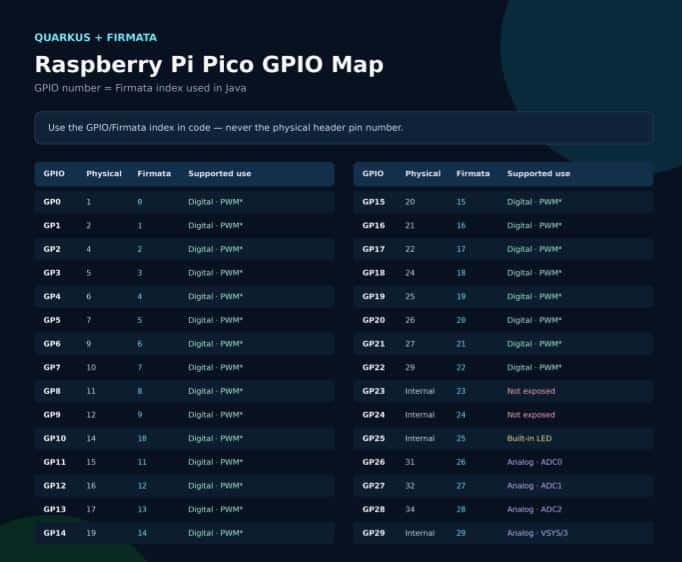Click the GPIO number subtitle text
Screen dimensions: 682x562
pyautogui.click(x=140, y=88)
